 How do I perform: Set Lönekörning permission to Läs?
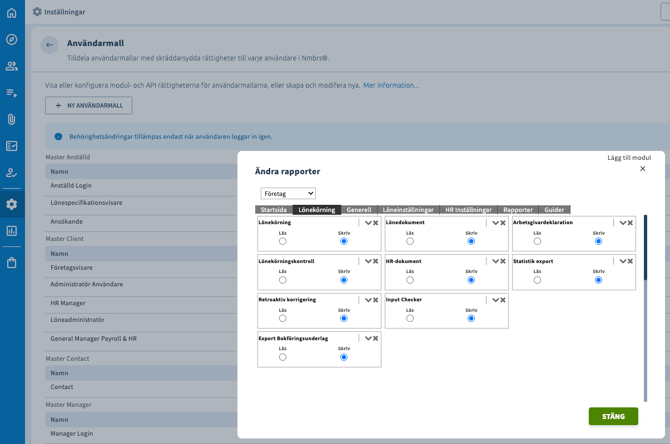click(x=283, y=241)
